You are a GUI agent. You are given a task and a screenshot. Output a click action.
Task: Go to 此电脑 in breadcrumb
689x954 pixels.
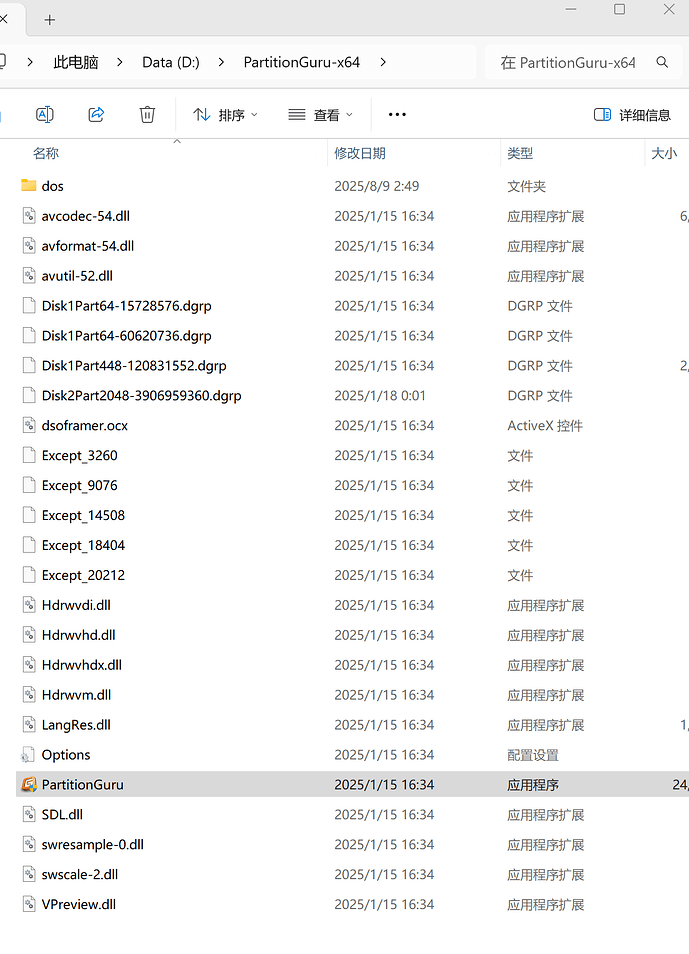[x=75, y=62]
